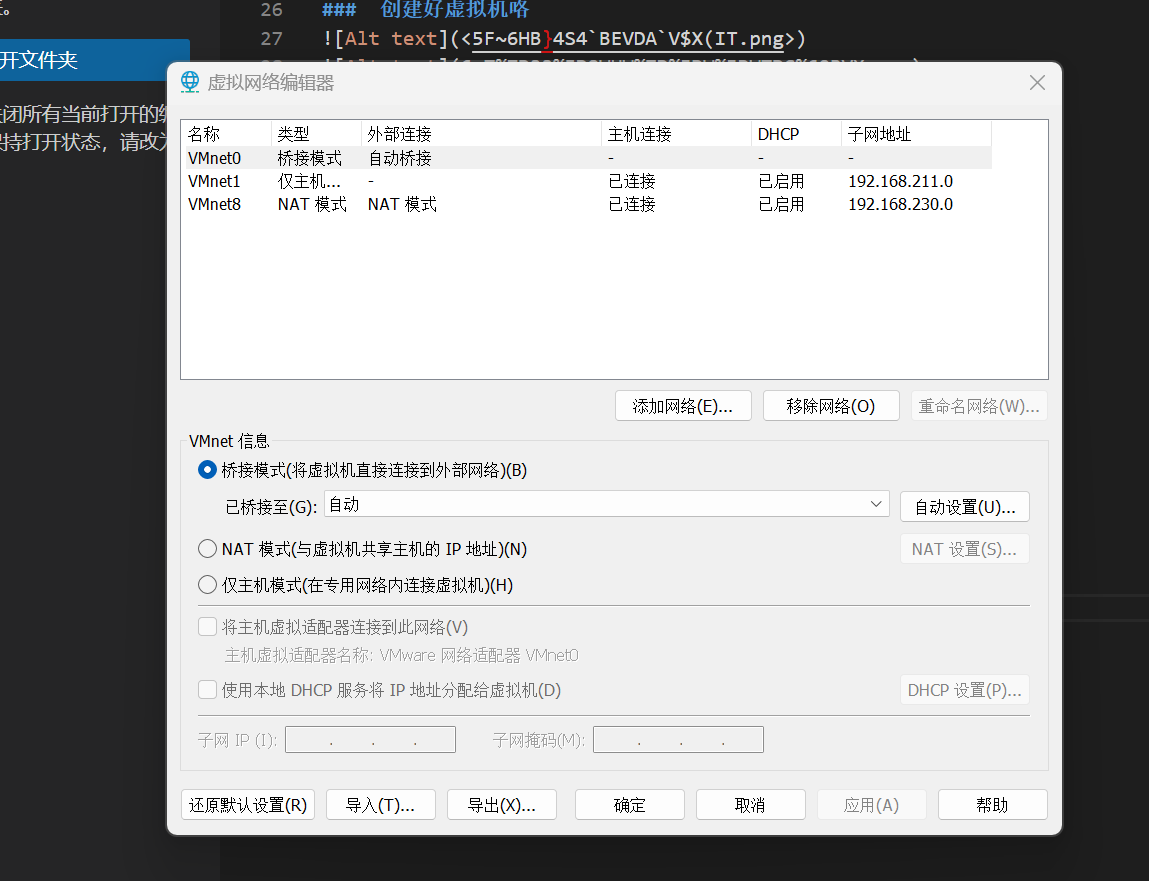The height and width of the screenshot is (881, 1149).
Task: Click the 子网地址 column header
Action: [x=916, y=134]
